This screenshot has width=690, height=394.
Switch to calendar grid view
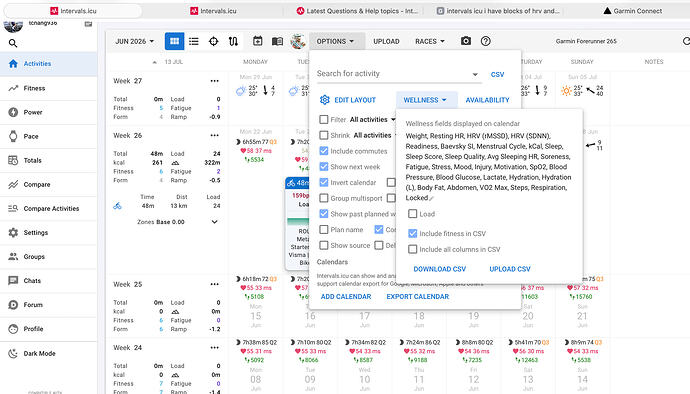(174, 41)
